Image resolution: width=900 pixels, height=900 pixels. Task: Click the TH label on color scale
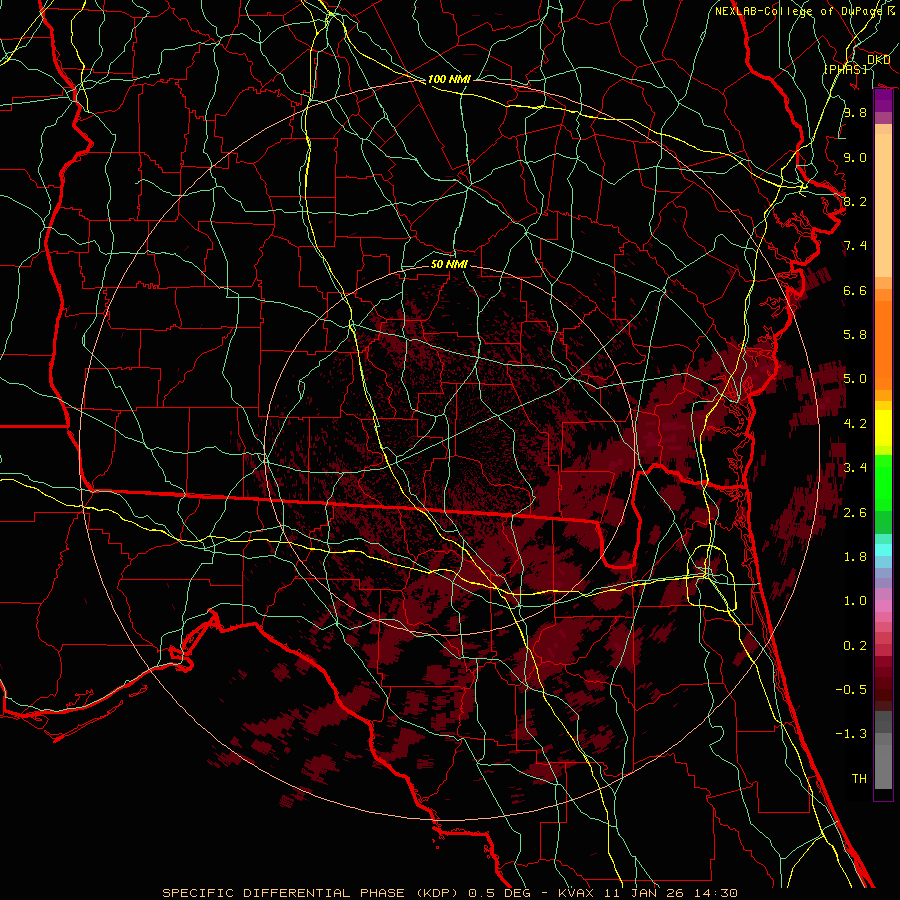859,779
